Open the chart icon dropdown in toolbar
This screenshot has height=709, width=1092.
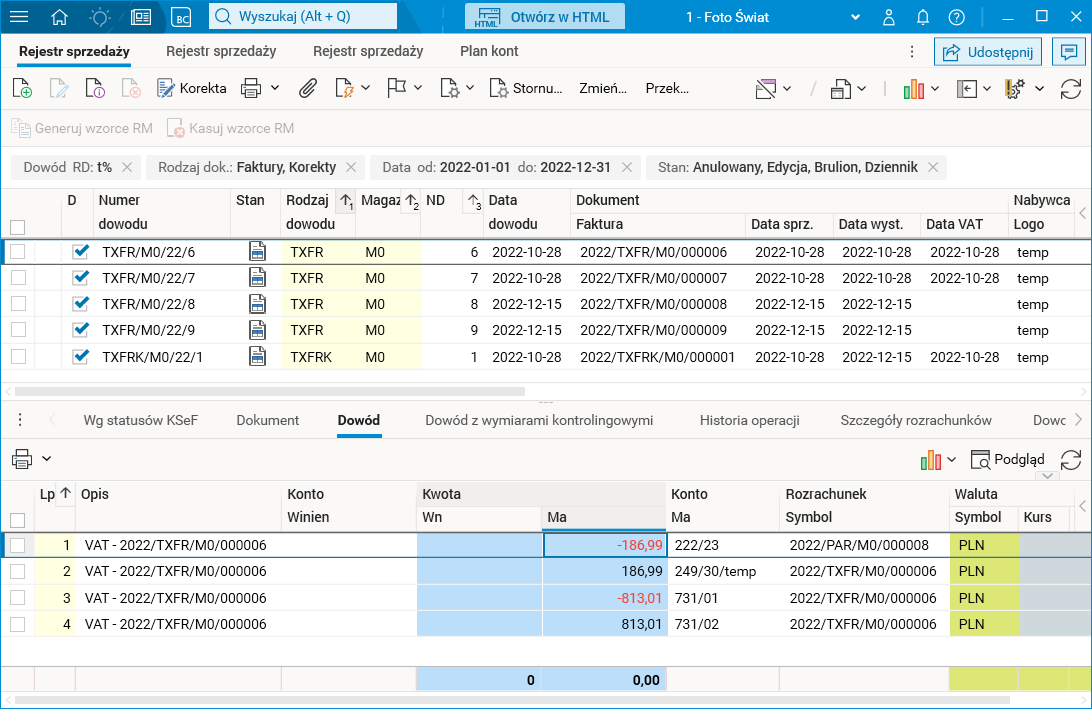tap(934, 88)
